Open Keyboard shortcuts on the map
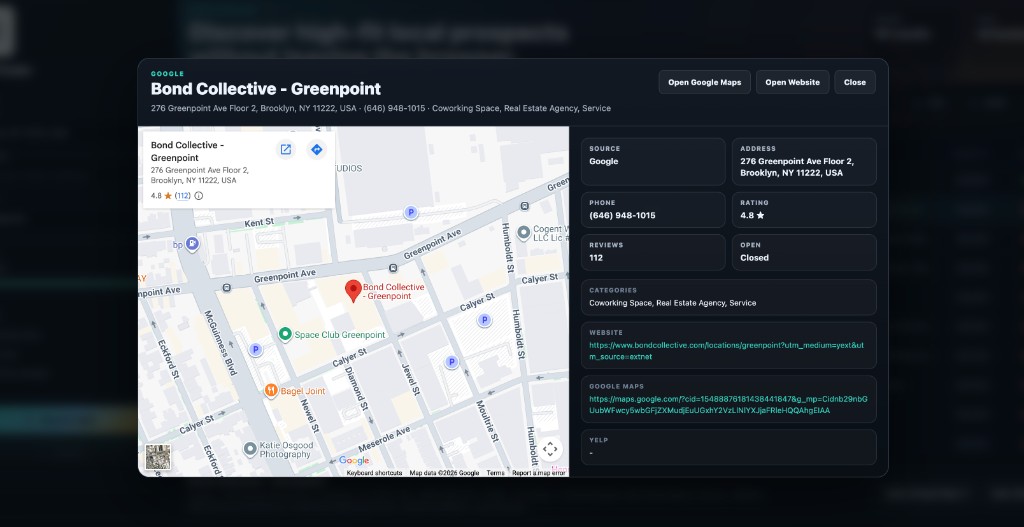The height and width of the screenshot is (527, 1024). (x=374, y=473)
